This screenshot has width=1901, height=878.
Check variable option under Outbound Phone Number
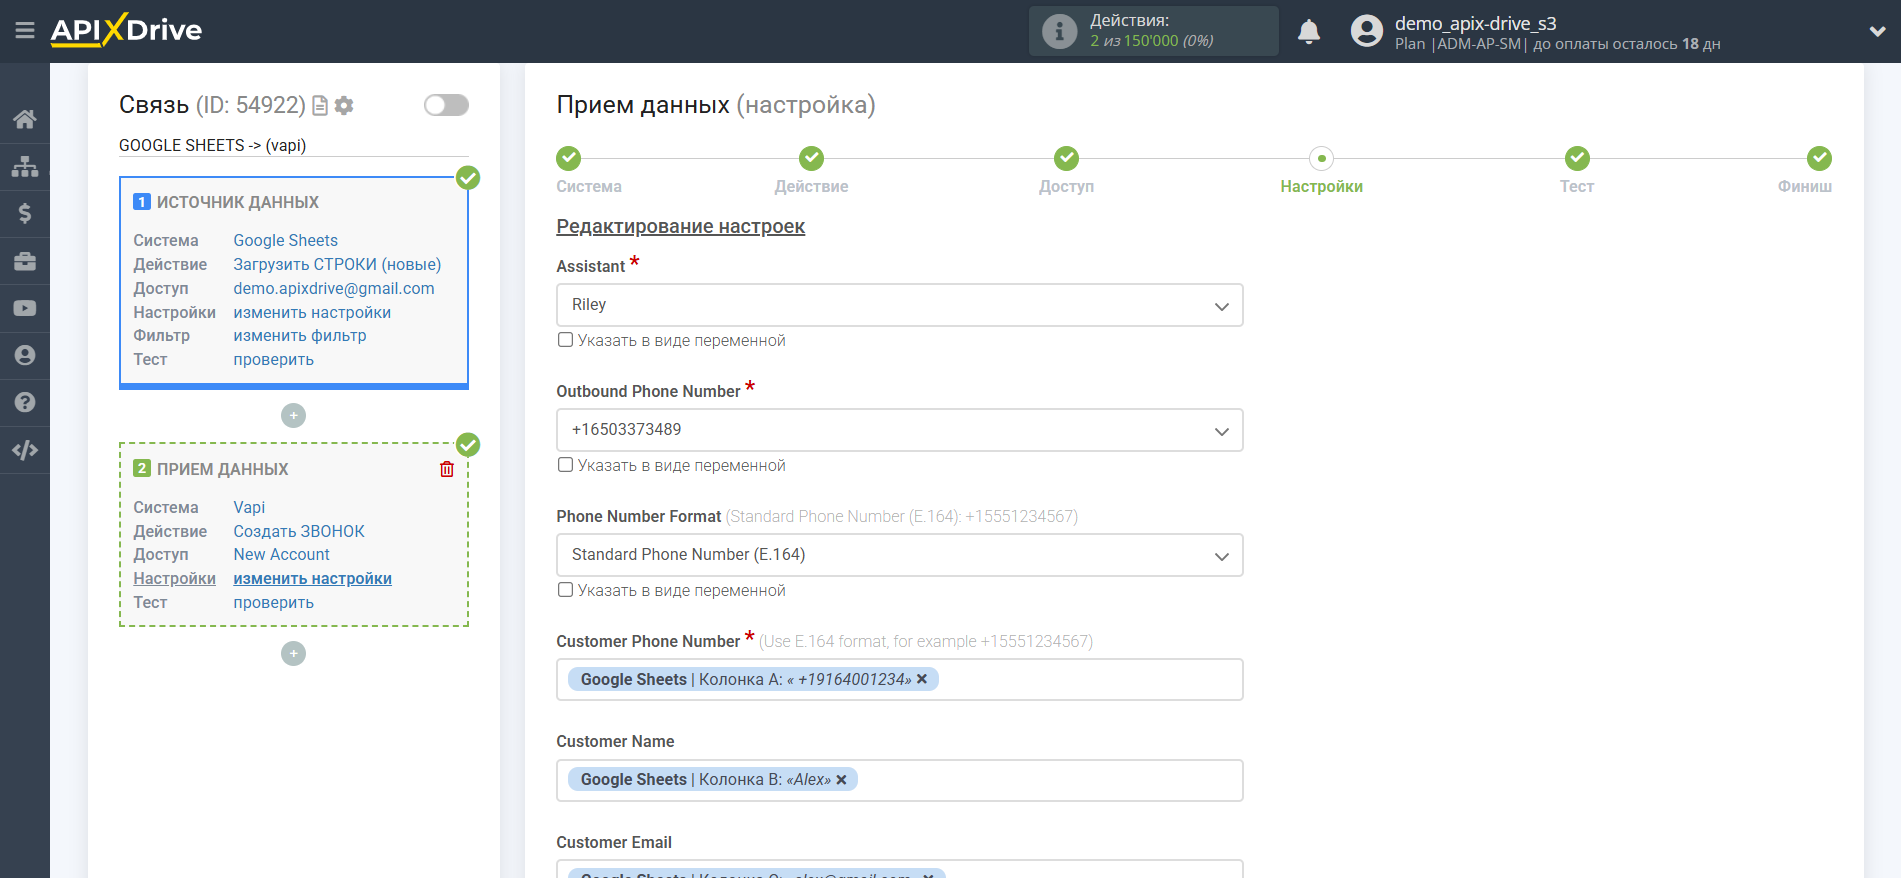(x=565, y=465)
